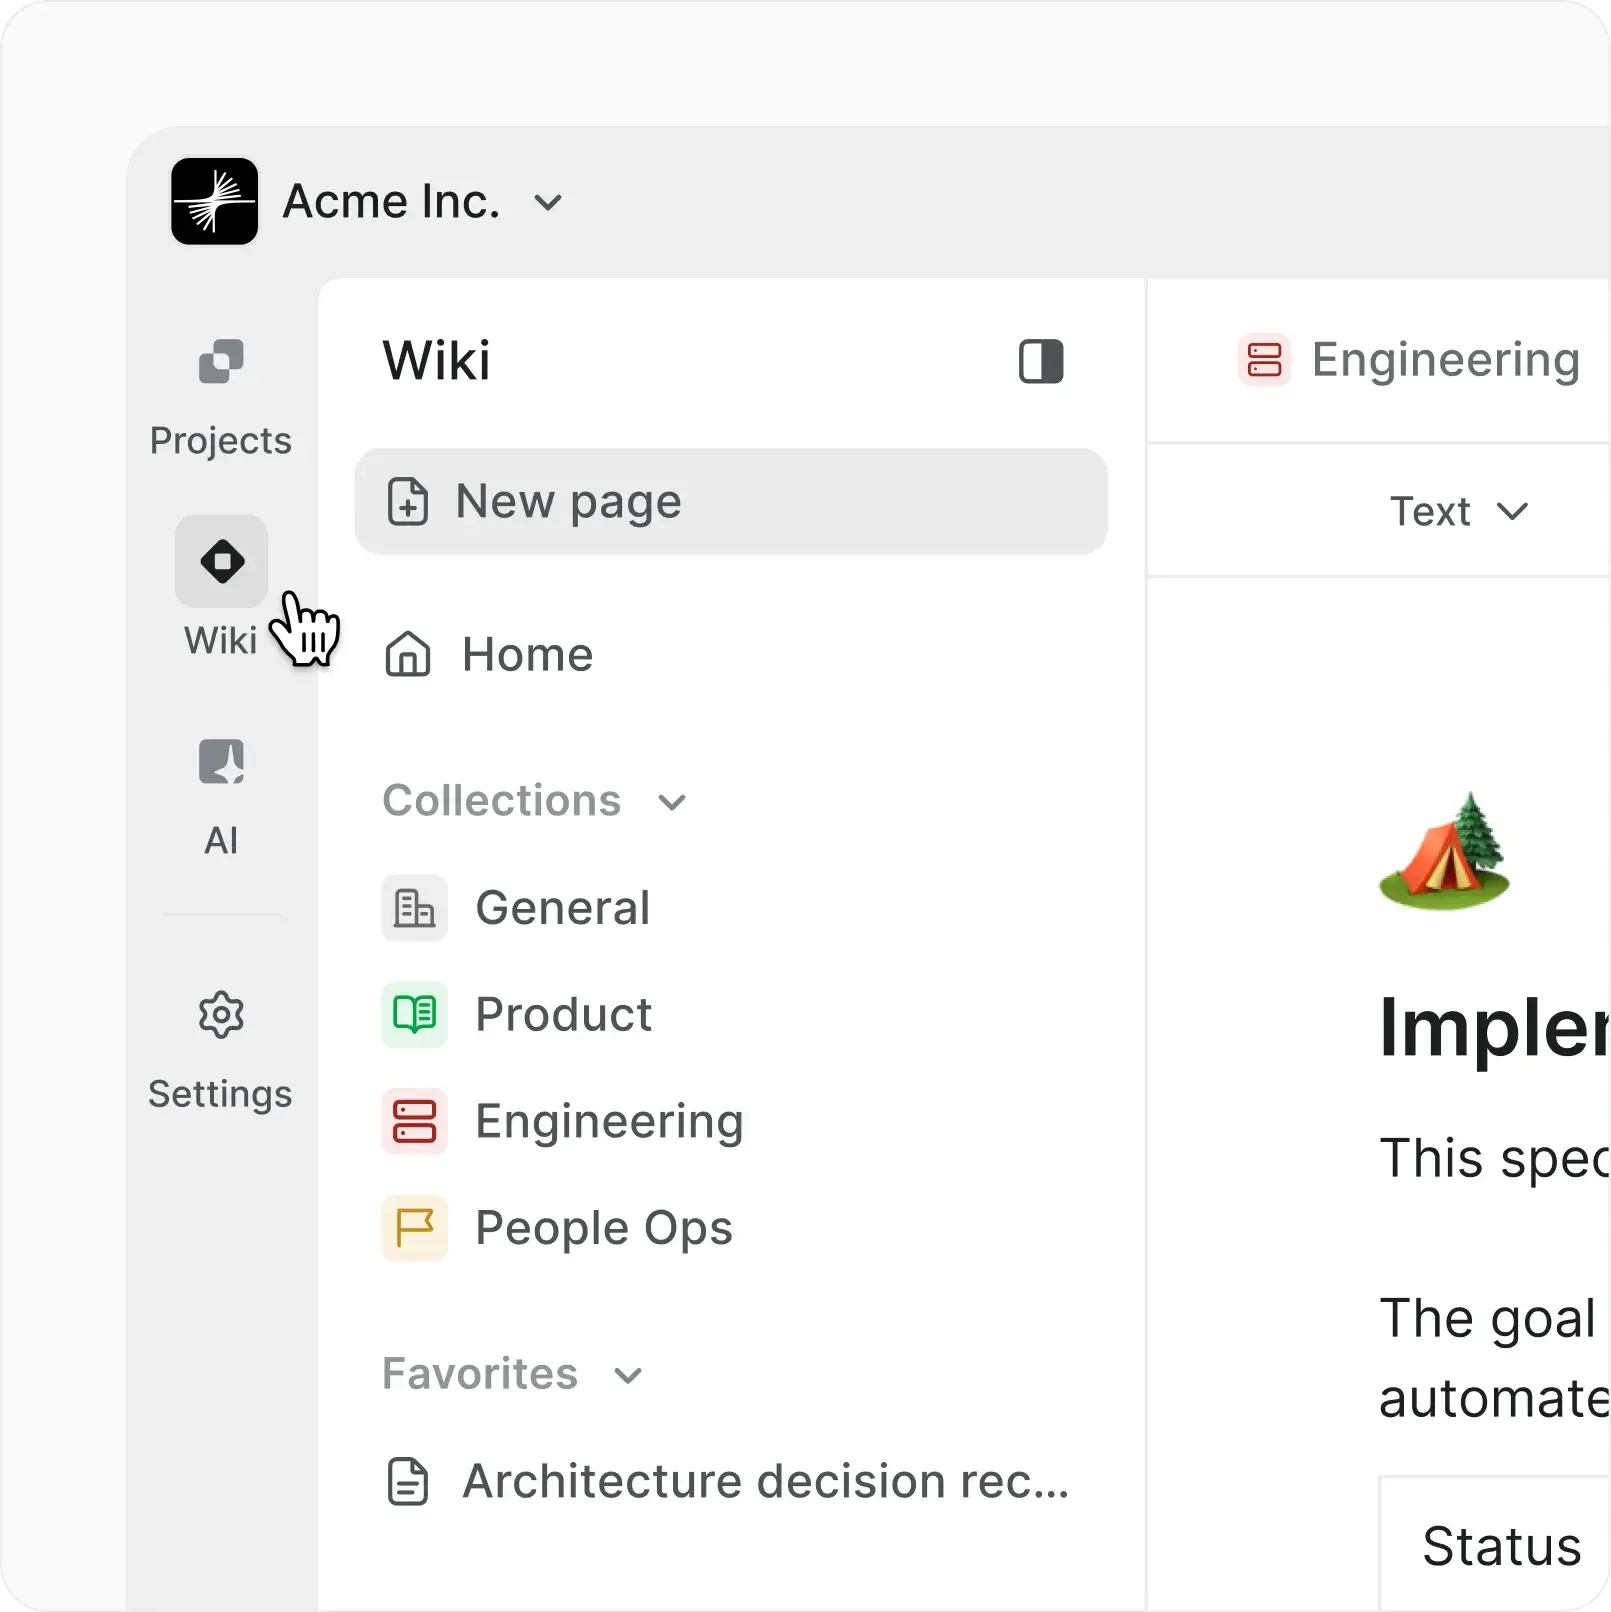Click the Acme Inc. logo icon
Viewport: 1611px width, 1612px height.
pyautogui.click(x=214, y=201)
